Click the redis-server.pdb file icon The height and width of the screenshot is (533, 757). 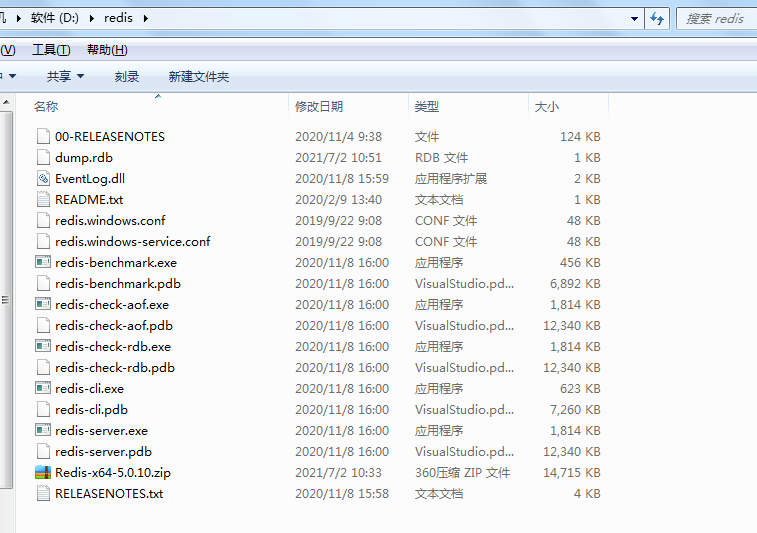43,451
